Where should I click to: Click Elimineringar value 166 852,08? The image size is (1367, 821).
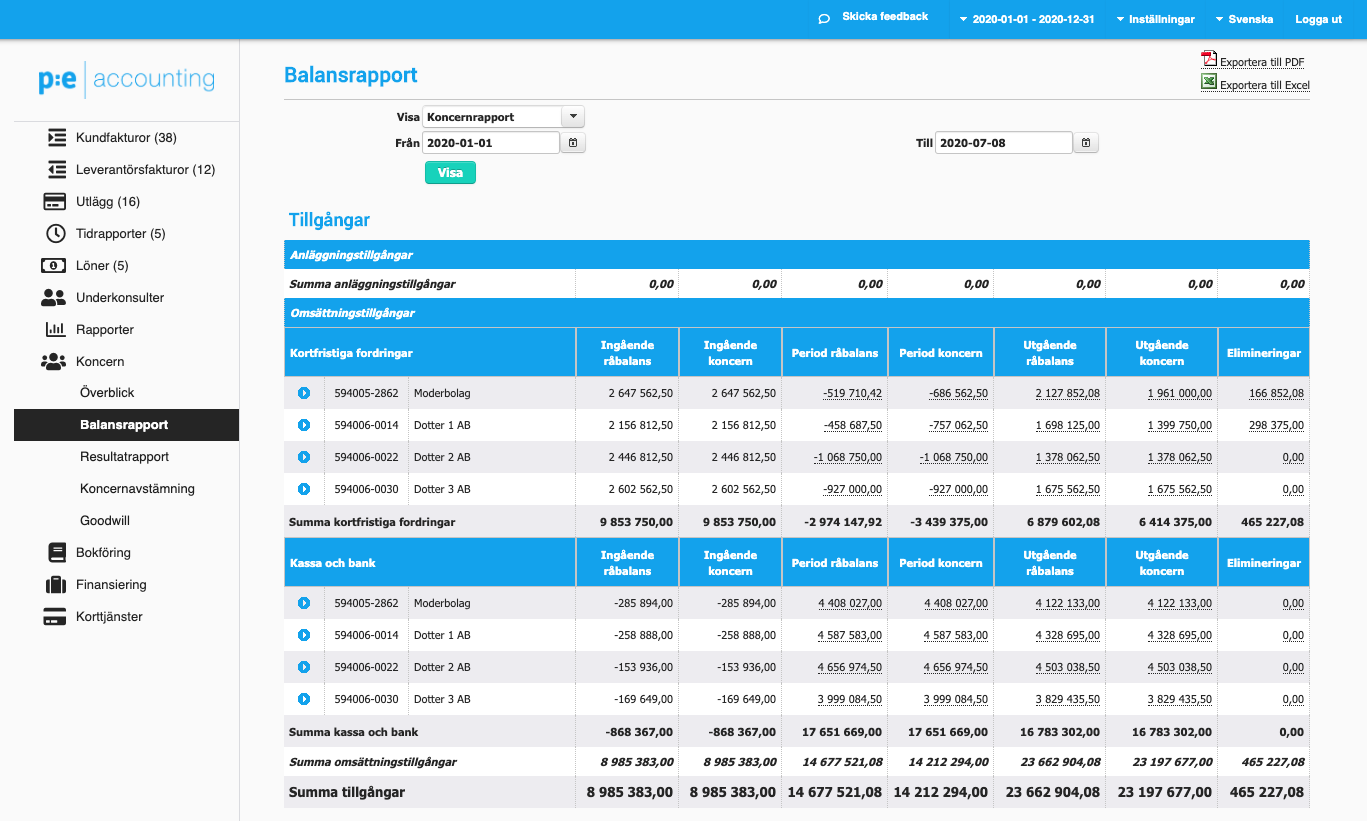tap(1276, 394)
